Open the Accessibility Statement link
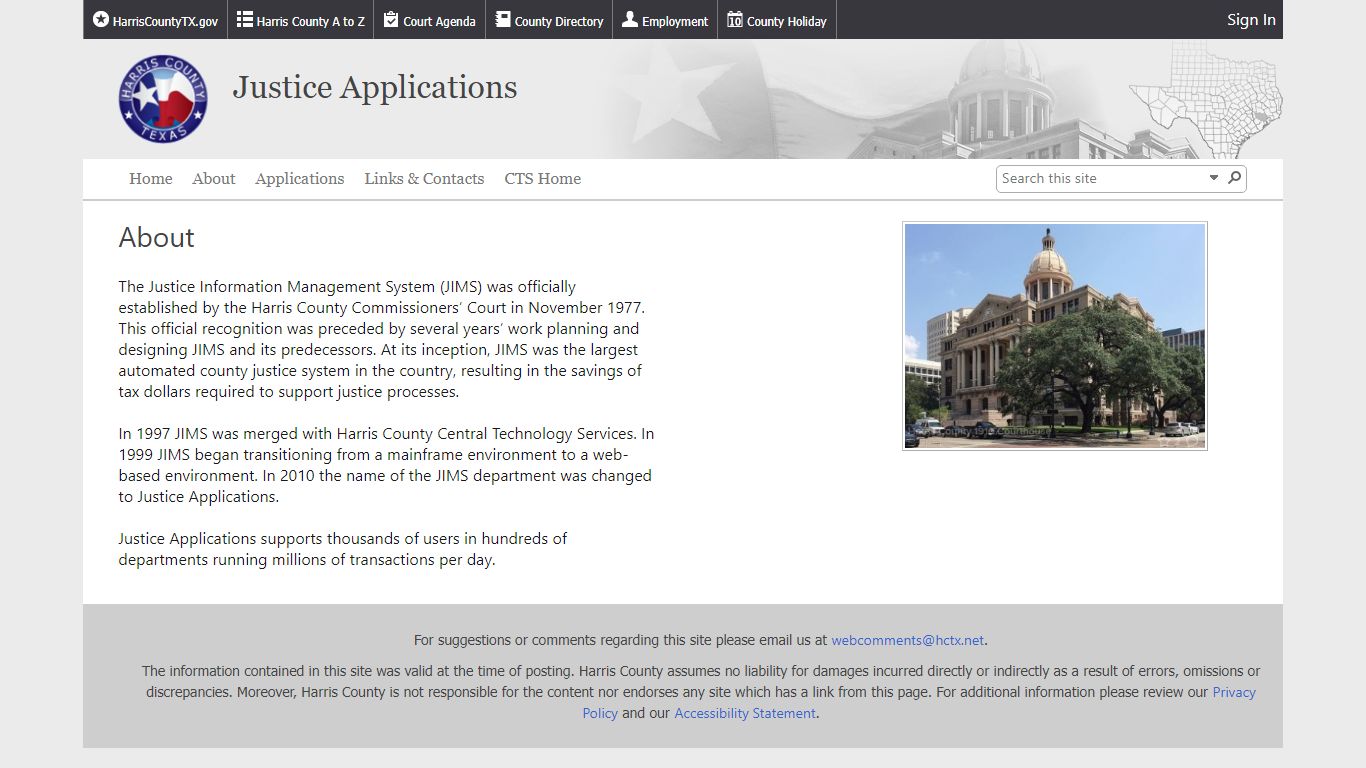Screen dimensions: 1366x768 [745, 713]
